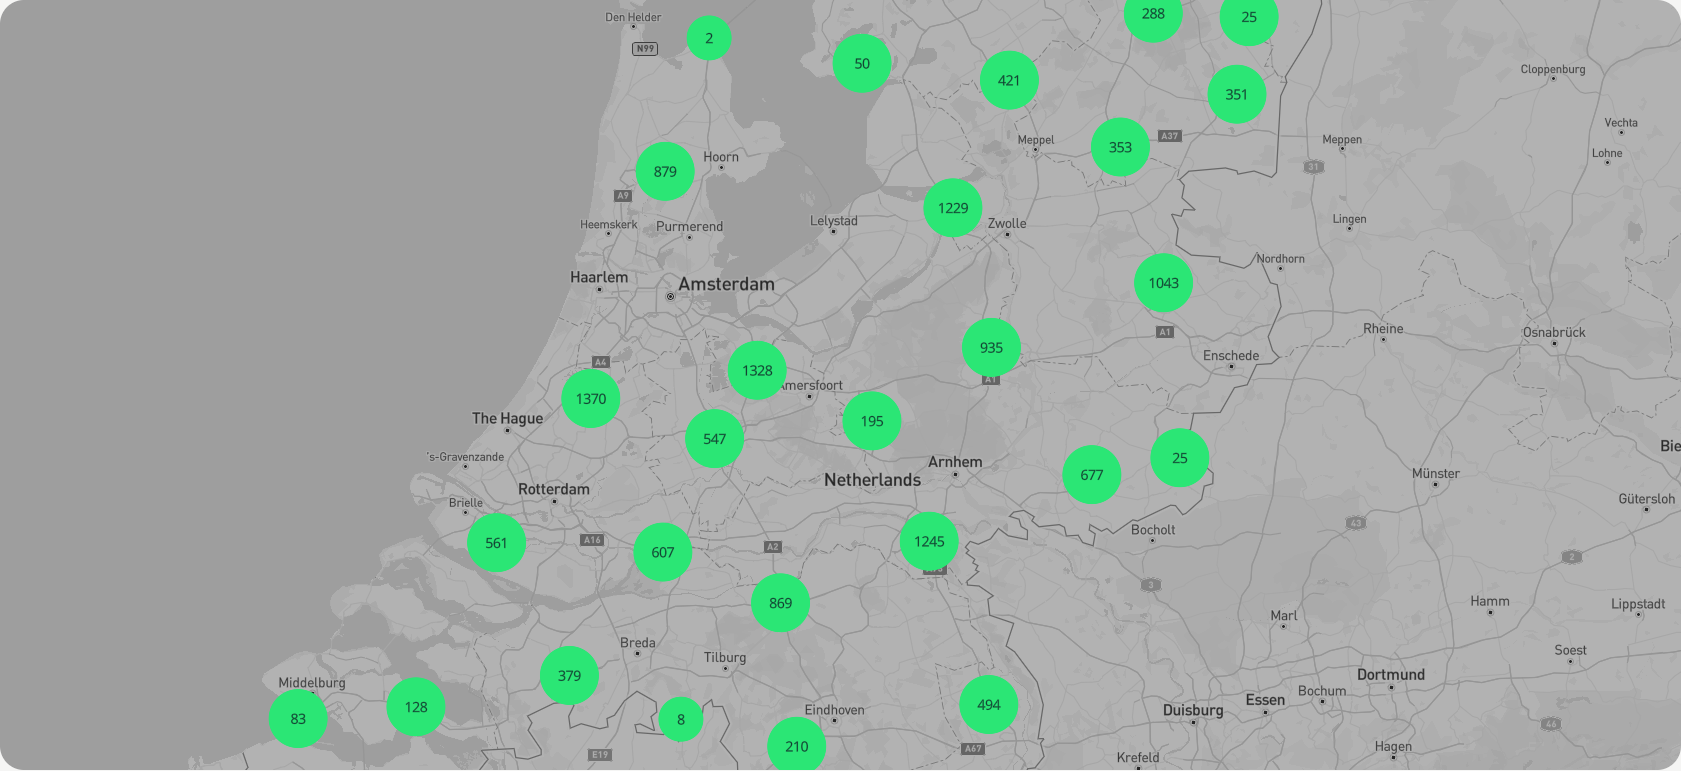Select the 195 cluster marker
1681x771 pixels.
pyautogui.click(x=872, y=422)
